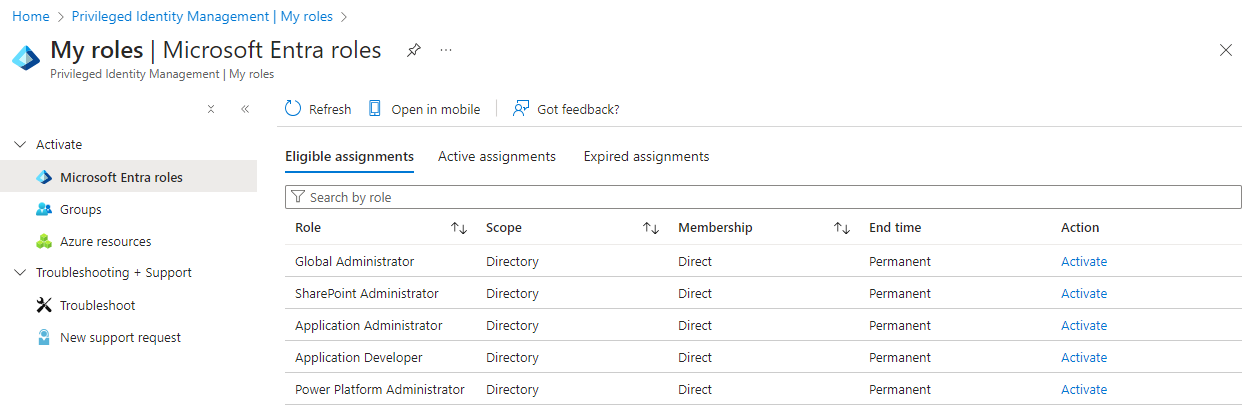Pin the My roles page
The image size is (1247, 414).
tap(414, 50)
